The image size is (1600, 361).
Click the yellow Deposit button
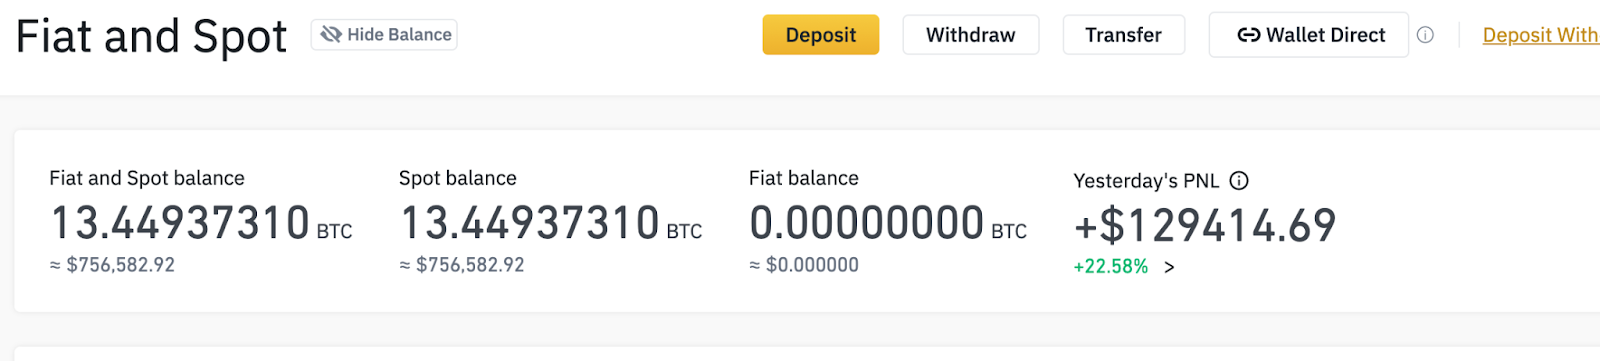click(821, 35)
